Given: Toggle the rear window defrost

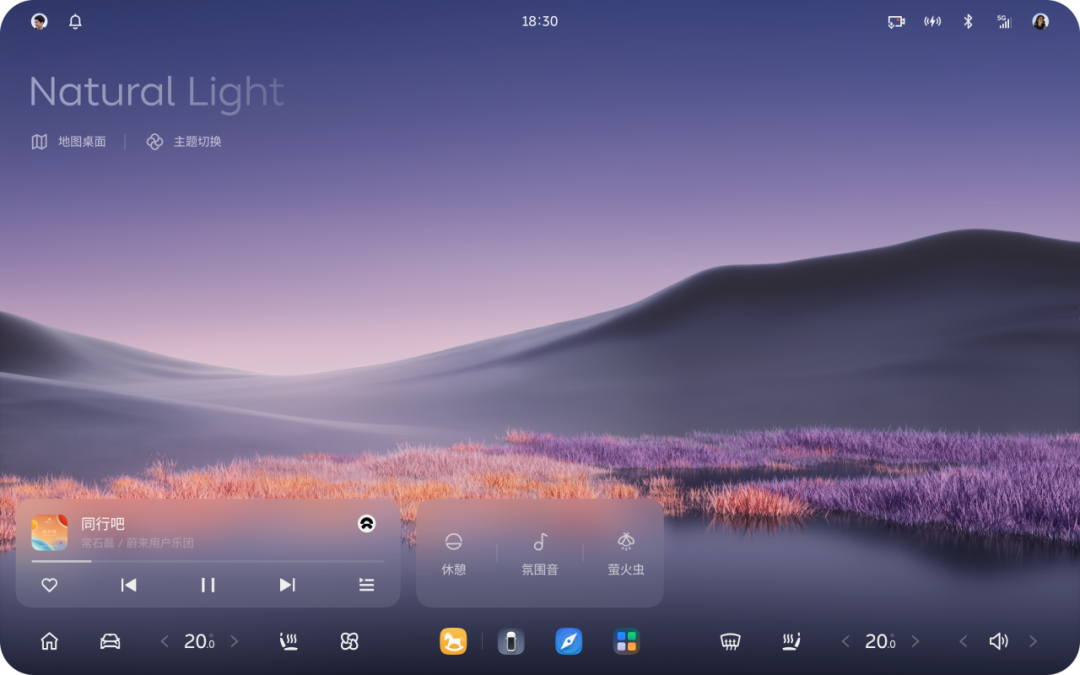Looking at the screenshot, I should (730, 641).
